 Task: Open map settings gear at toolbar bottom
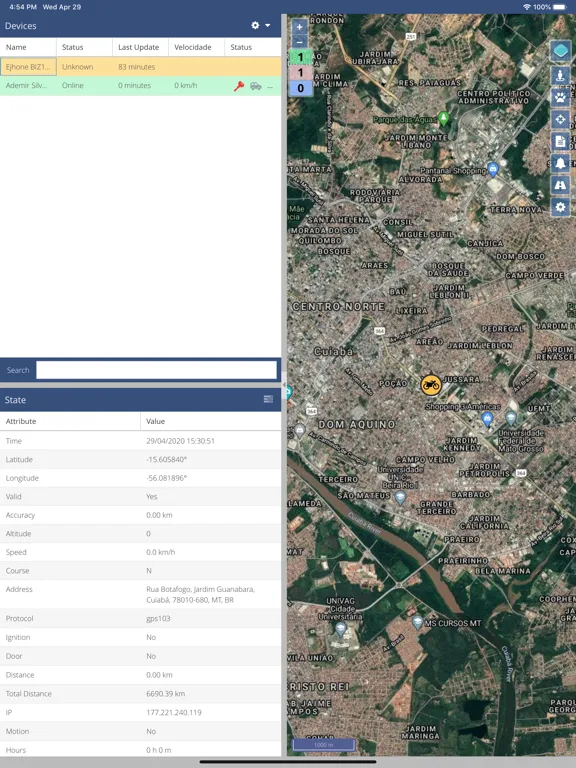coord(560,207)
